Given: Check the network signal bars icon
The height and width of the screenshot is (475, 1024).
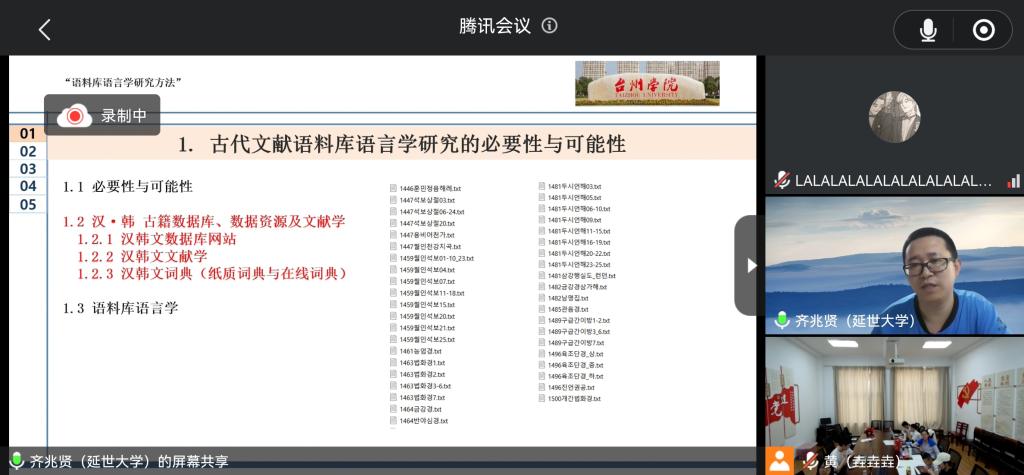Looking at the screenshot, I should click(1013, 181).
